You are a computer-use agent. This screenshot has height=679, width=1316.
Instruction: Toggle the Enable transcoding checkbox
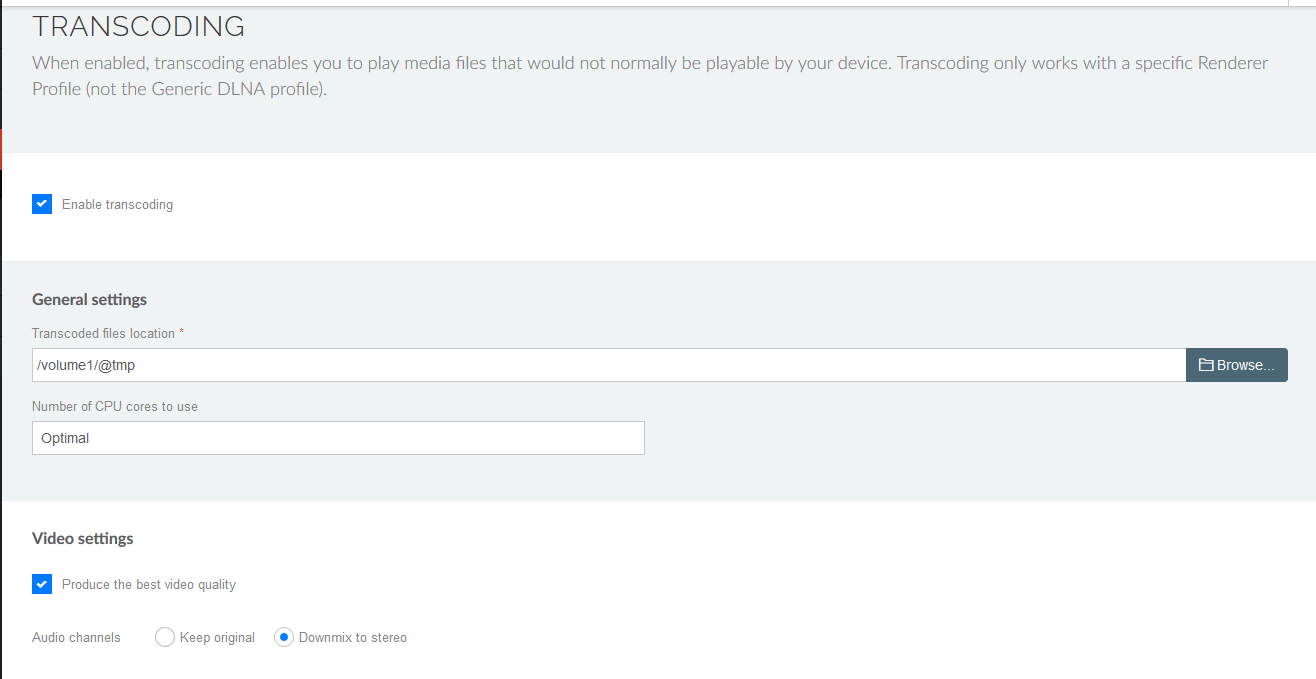(x=42, y=204)
